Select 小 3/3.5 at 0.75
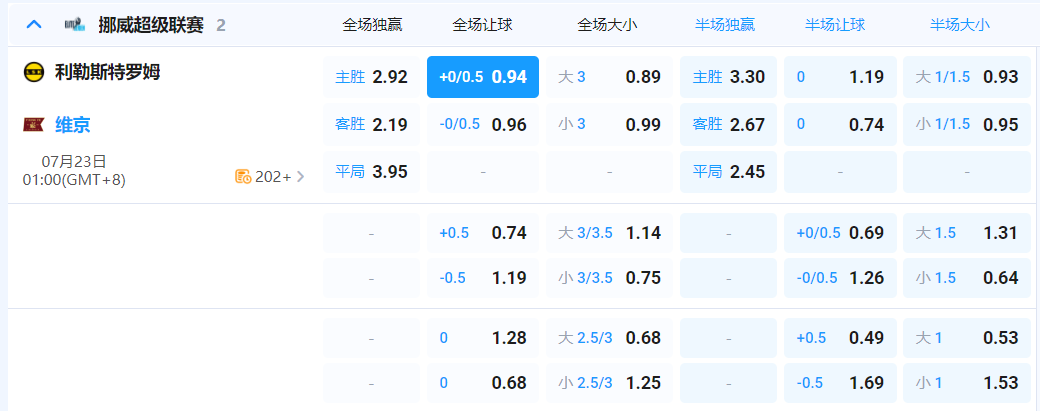This screenshot has width=1040, height=411. pos(610,277)
